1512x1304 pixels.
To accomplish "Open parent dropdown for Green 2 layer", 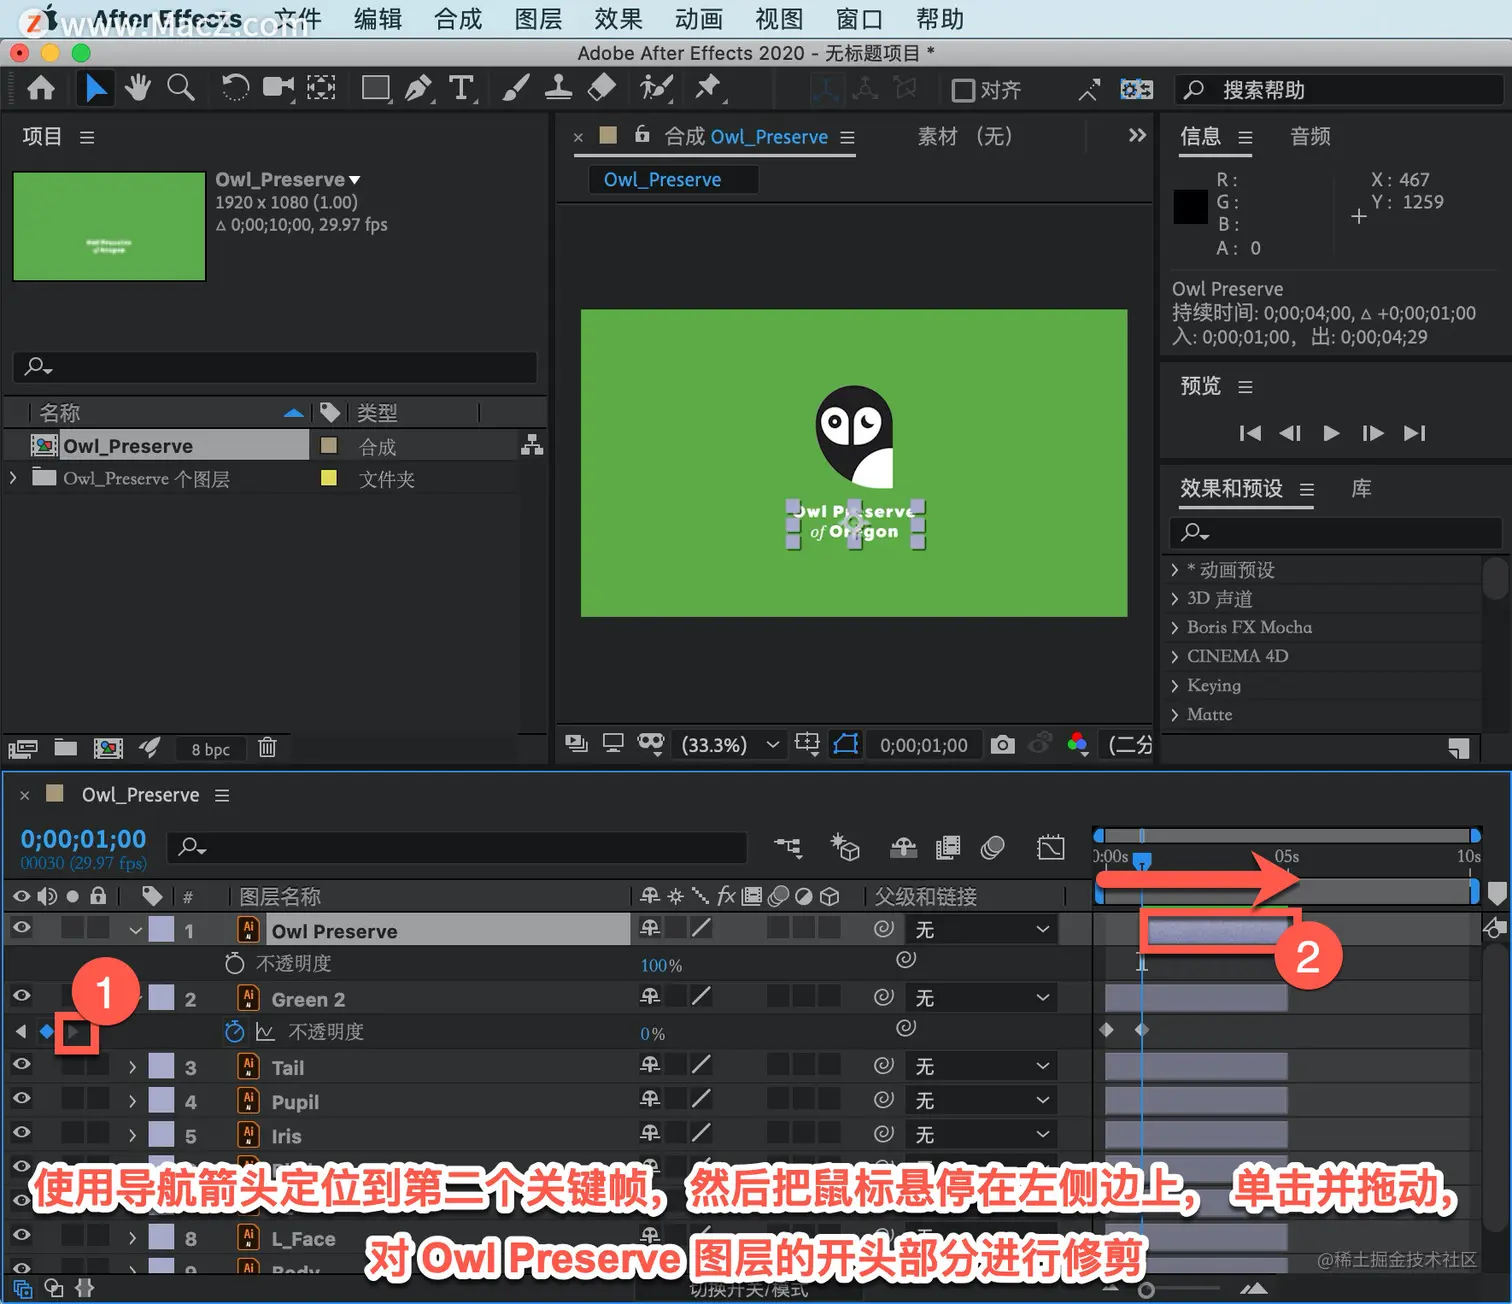I will click(981, 997).
